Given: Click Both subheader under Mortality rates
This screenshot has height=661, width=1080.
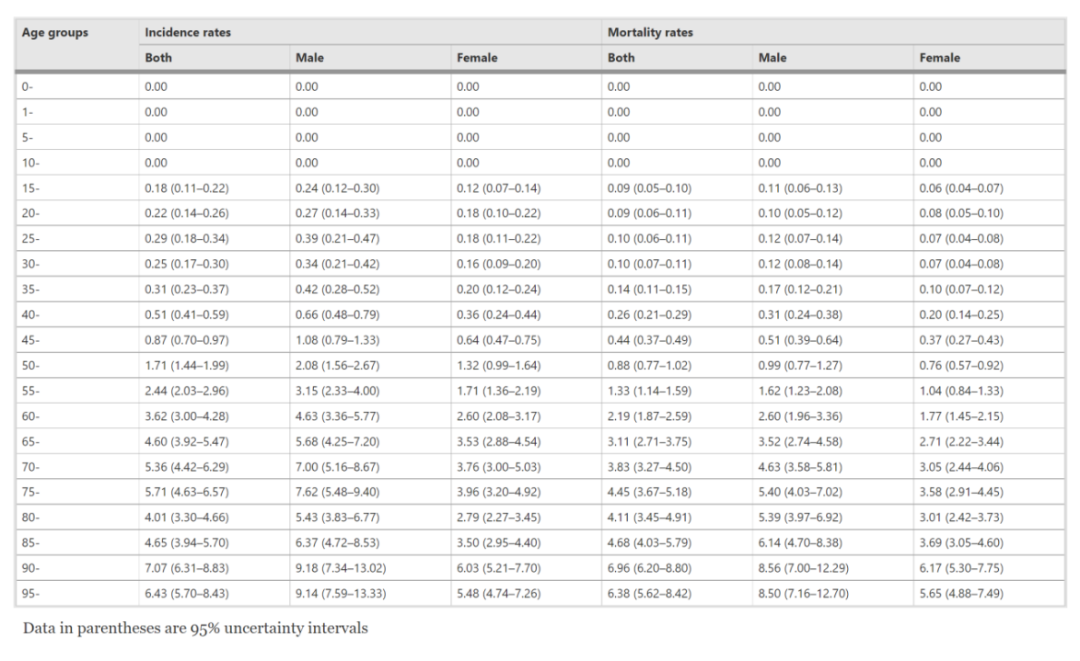Looking at the screenshot, I should [x=621, y=58].
